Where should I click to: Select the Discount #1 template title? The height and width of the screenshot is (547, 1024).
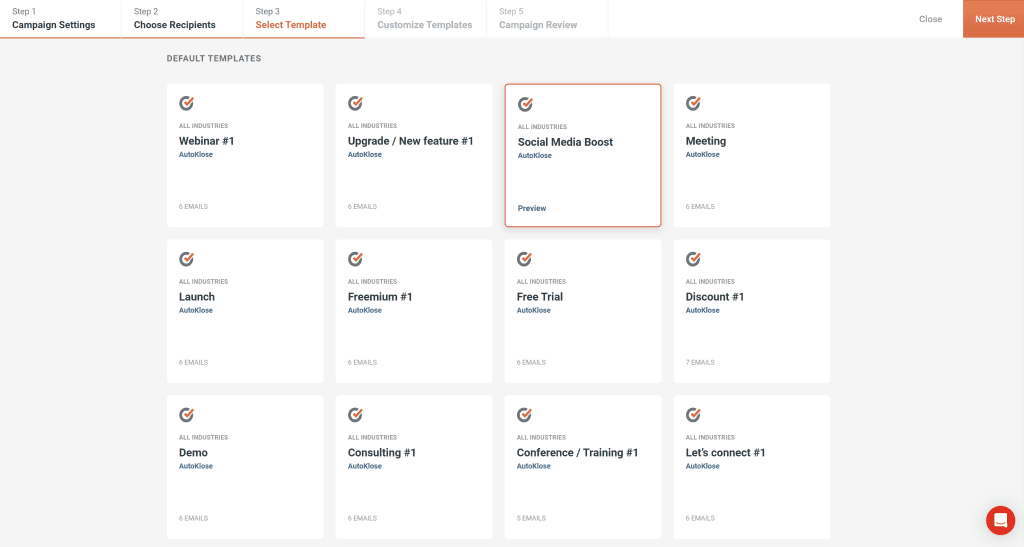[x=715, y=297]
